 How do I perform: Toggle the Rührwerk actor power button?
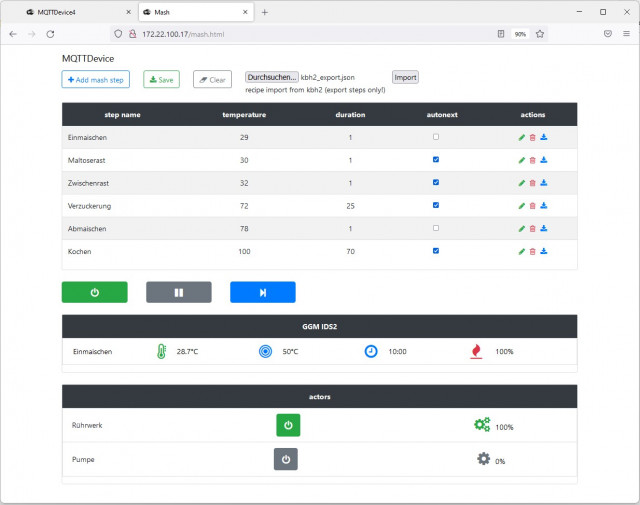tap(288, 425)
